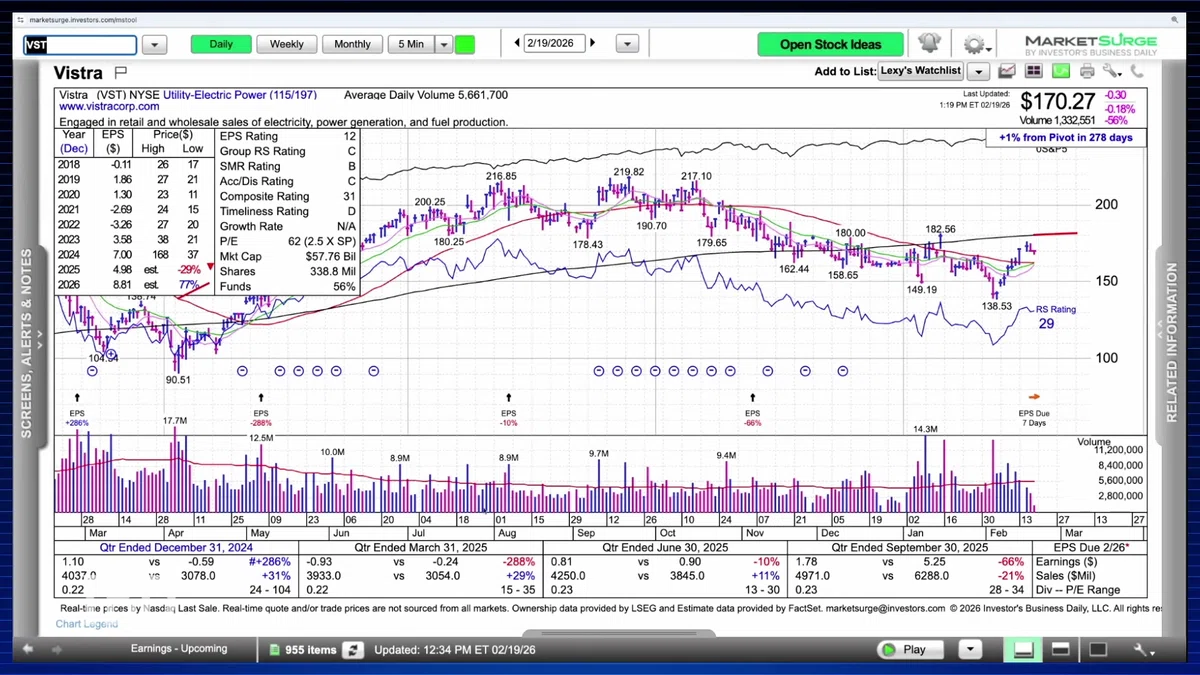
Task: Click the Composite Rating row
Action: click(x=287, y=197)
